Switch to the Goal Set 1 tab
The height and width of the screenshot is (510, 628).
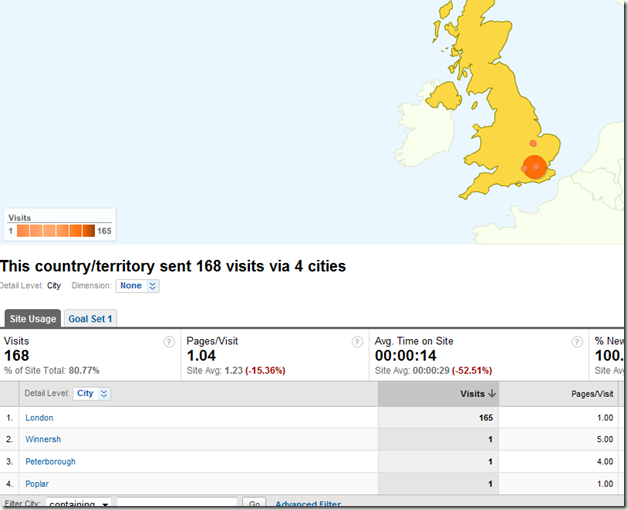(90, 319)
